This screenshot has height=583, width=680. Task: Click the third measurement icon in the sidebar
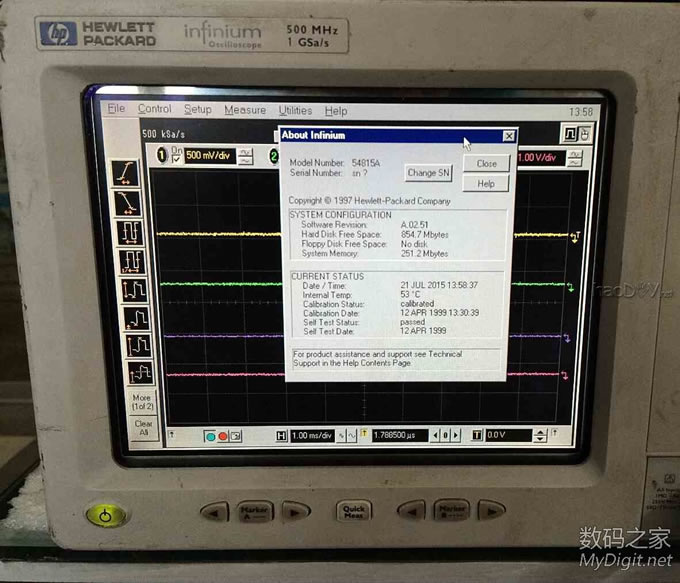point(128,232)
